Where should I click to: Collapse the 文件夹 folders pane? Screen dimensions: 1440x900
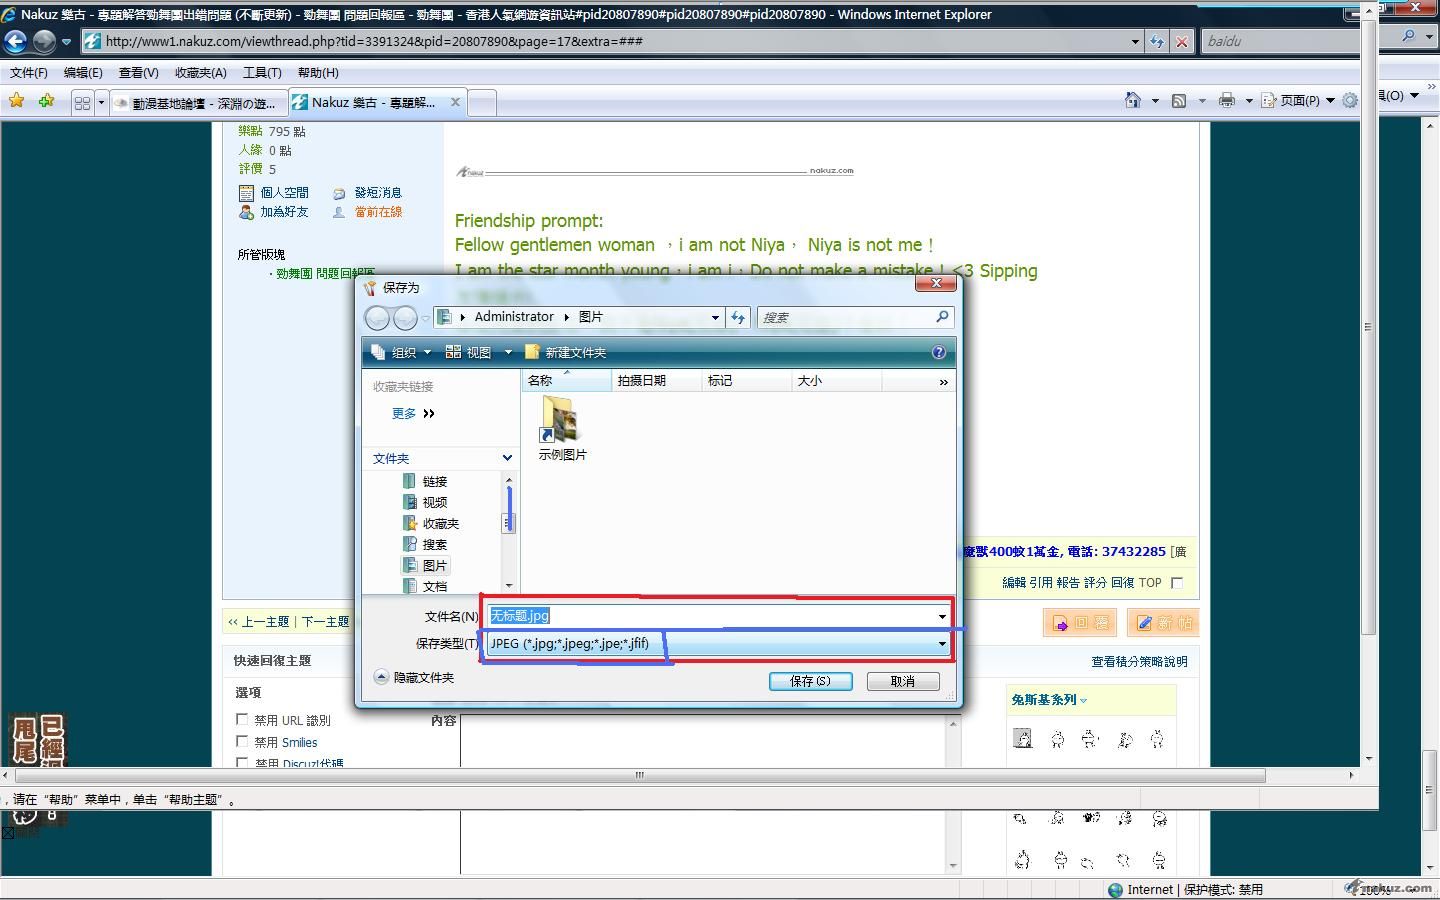pyautogui.click(x=507, y=458)
